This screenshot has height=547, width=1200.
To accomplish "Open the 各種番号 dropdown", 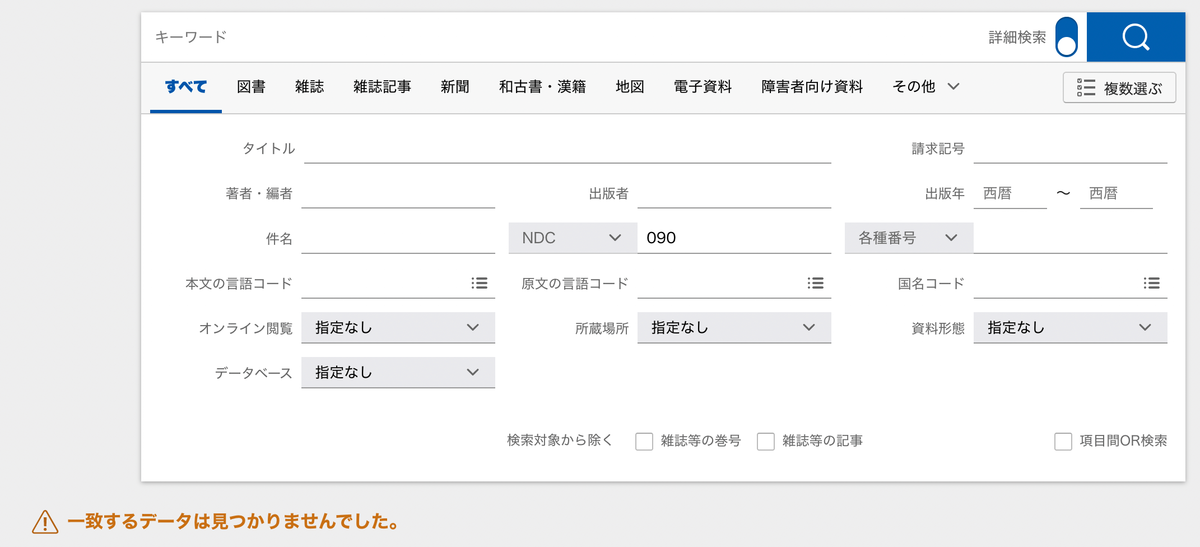I will pyautogui.click(x=909, y=238).
